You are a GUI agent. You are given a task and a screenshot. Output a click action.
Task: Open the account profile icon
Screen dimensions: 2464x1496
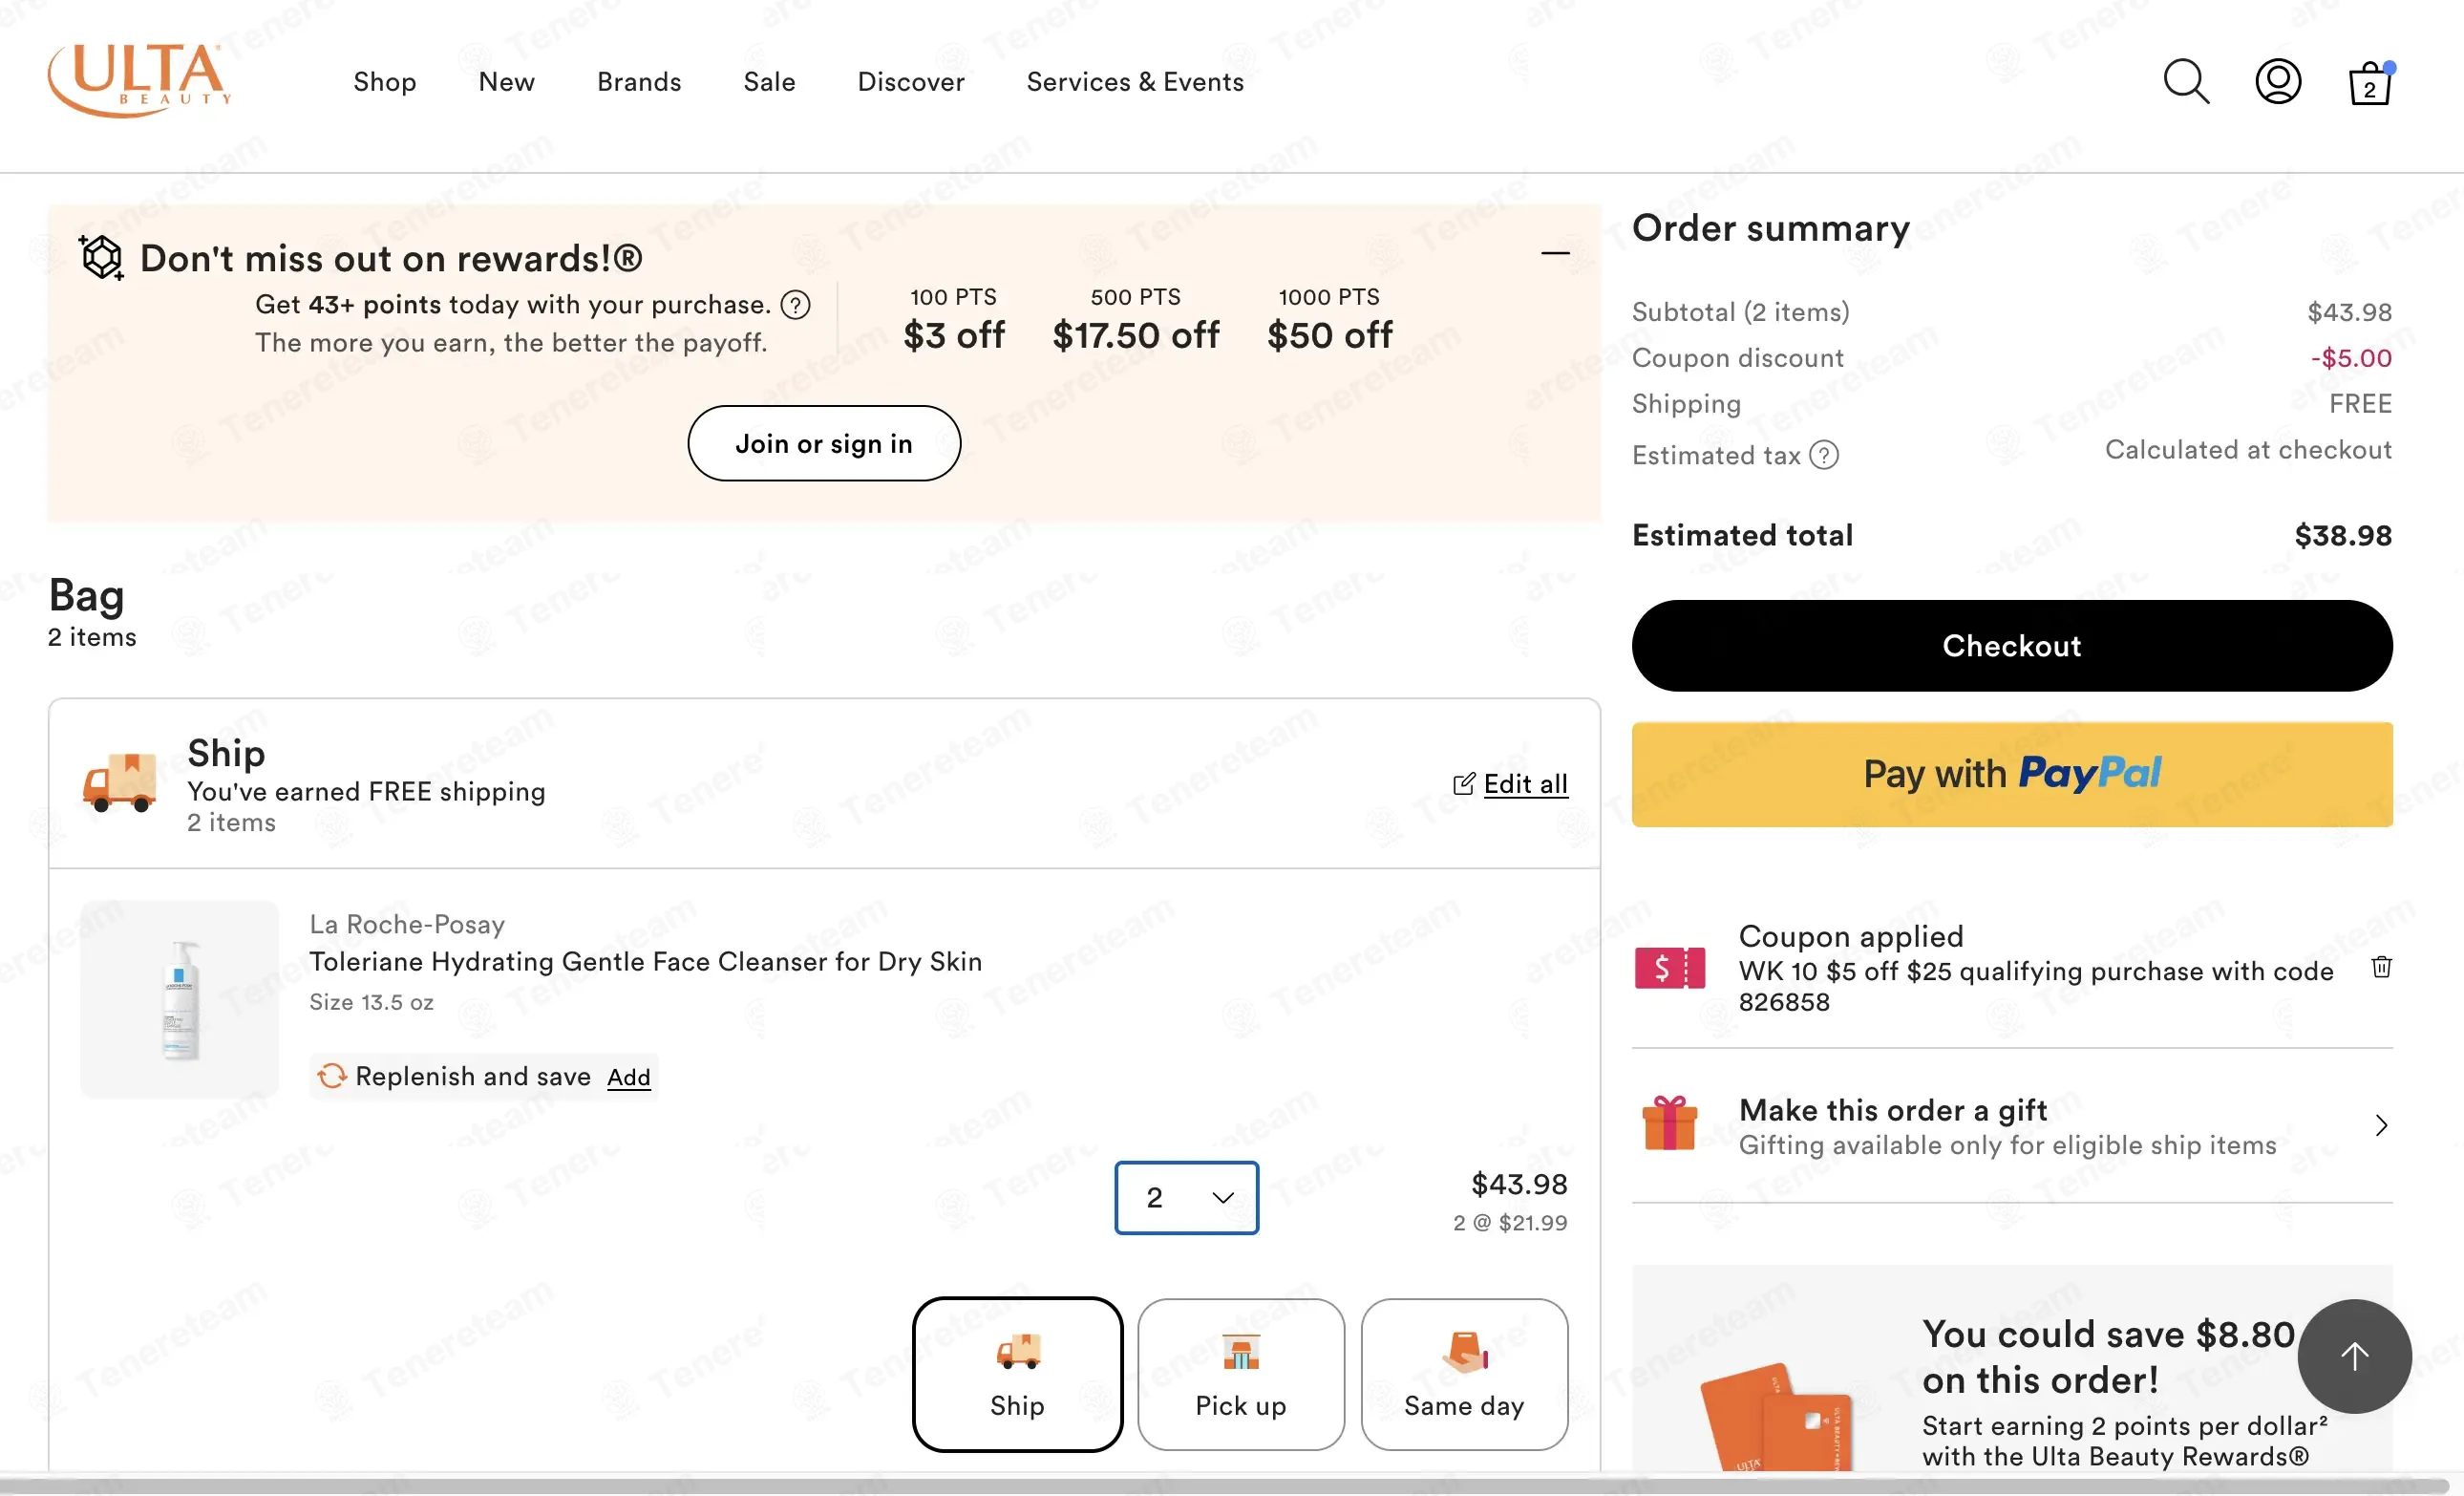click(2278, 82)
